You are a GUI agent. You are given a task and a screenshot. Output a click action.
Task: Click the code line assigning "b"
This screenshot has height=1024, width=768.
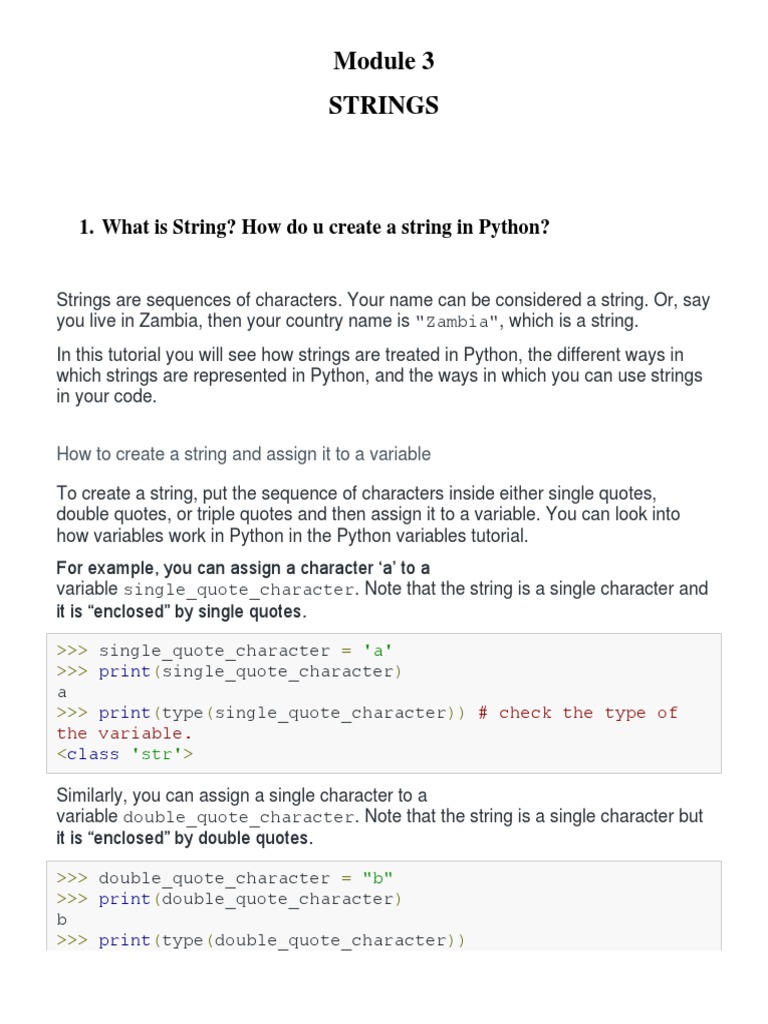[225, 878]
